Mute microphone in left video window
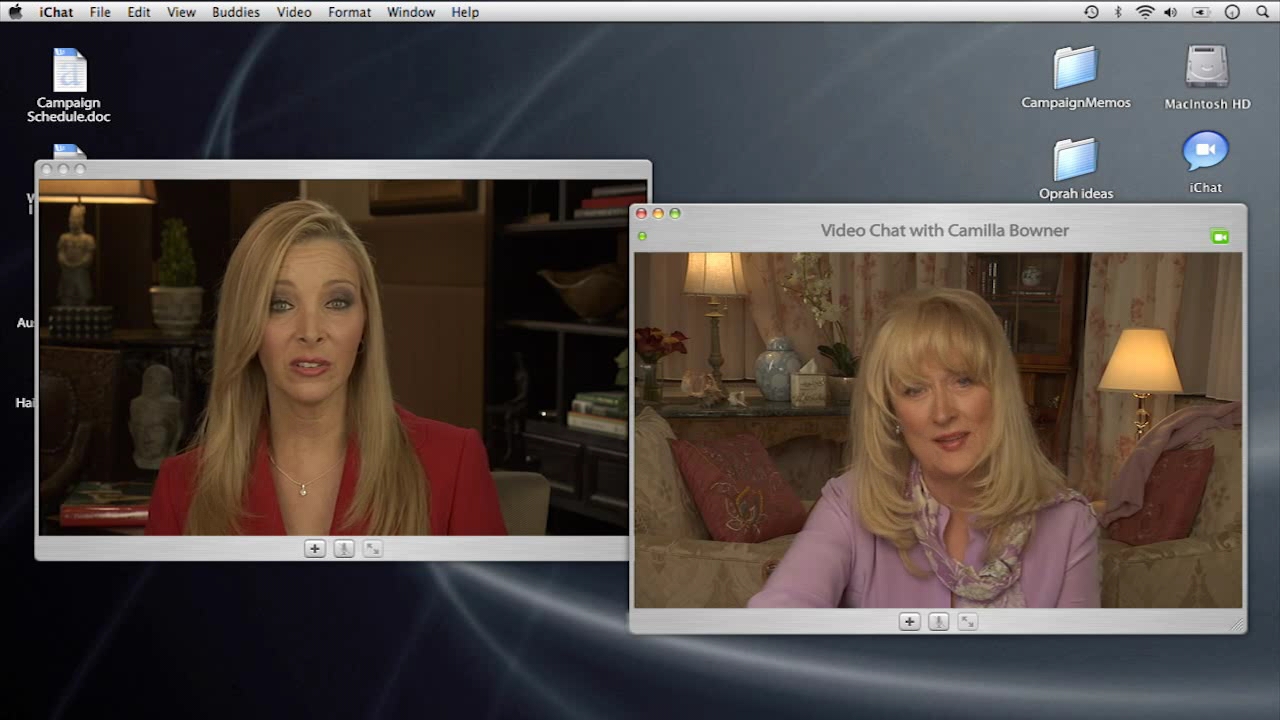1280x720 pixels. [343, 548]
